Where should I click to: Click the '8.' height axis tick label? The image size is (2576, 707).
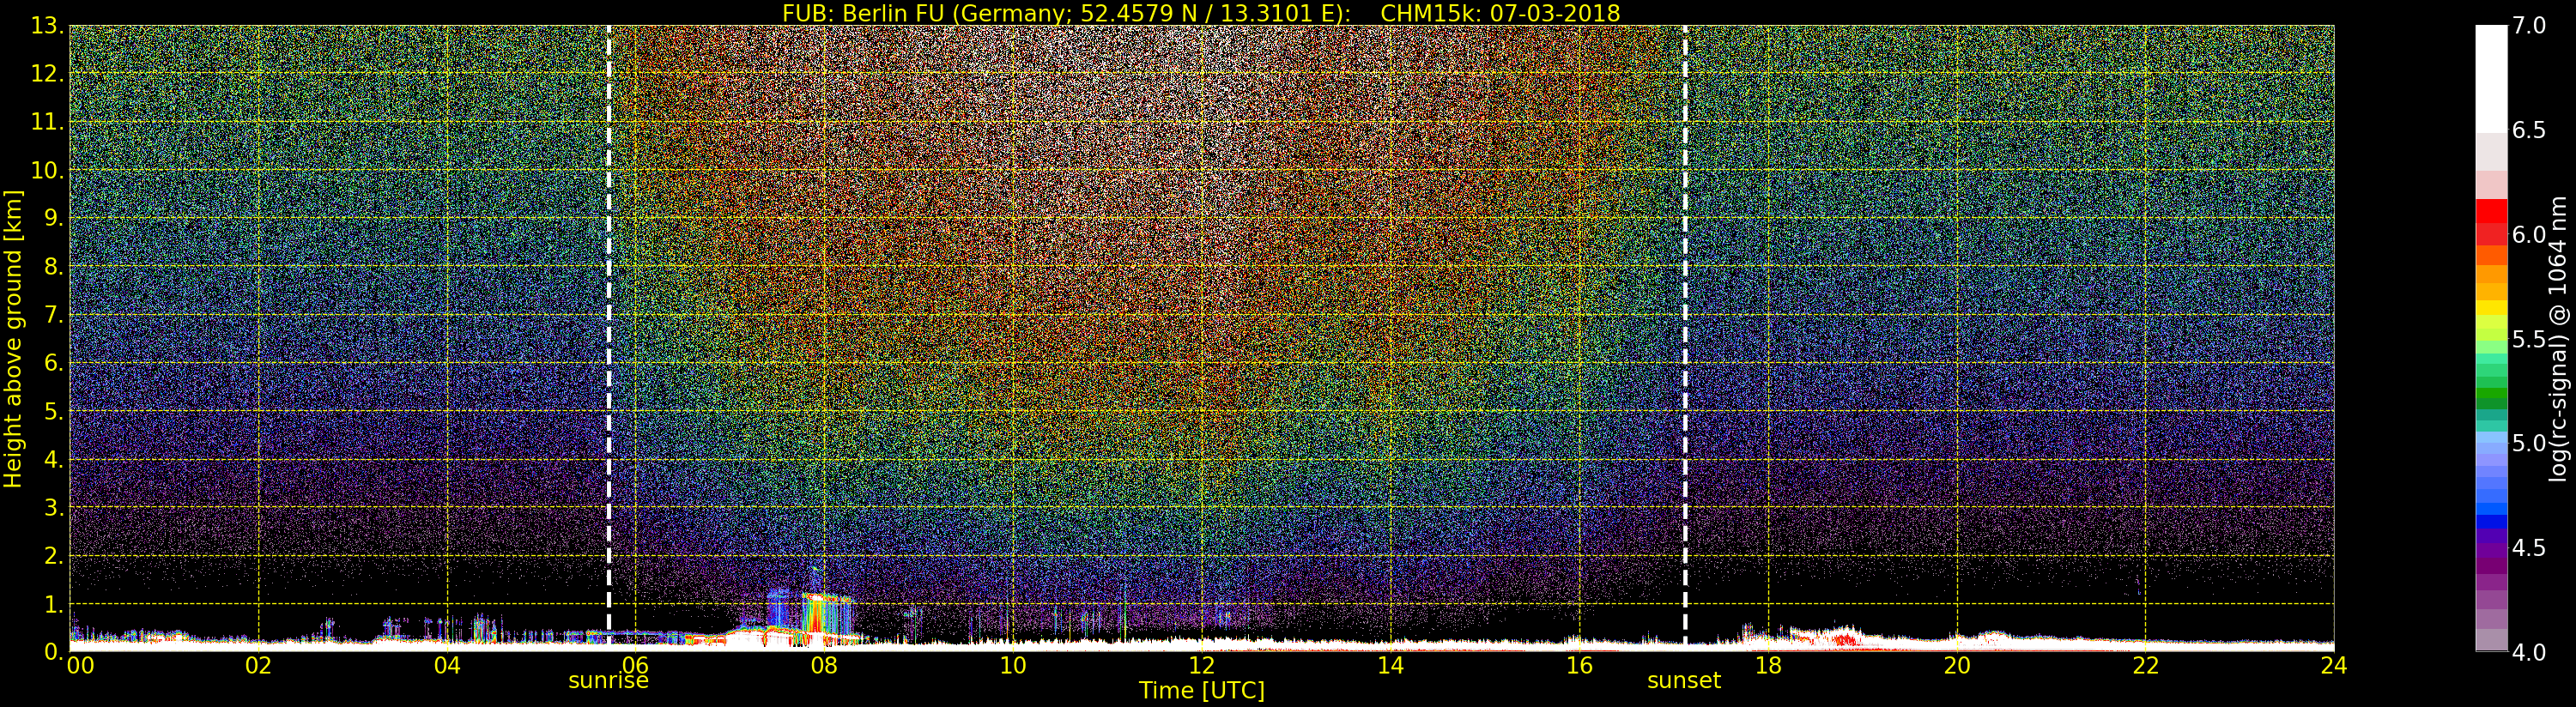54,267
